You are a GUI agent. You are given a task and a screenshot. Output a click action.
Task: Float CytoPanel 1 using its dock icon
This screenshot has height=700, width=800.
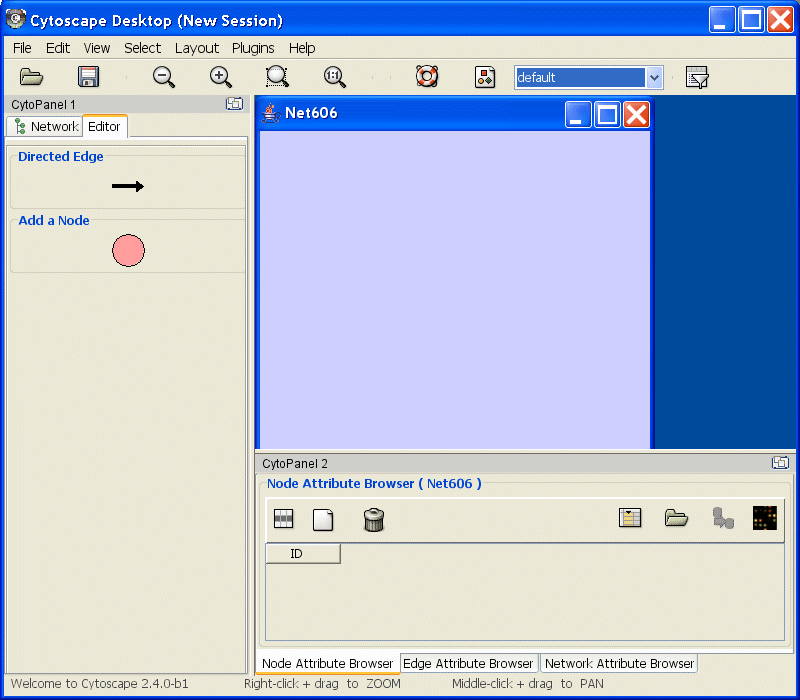coord(234,104)
